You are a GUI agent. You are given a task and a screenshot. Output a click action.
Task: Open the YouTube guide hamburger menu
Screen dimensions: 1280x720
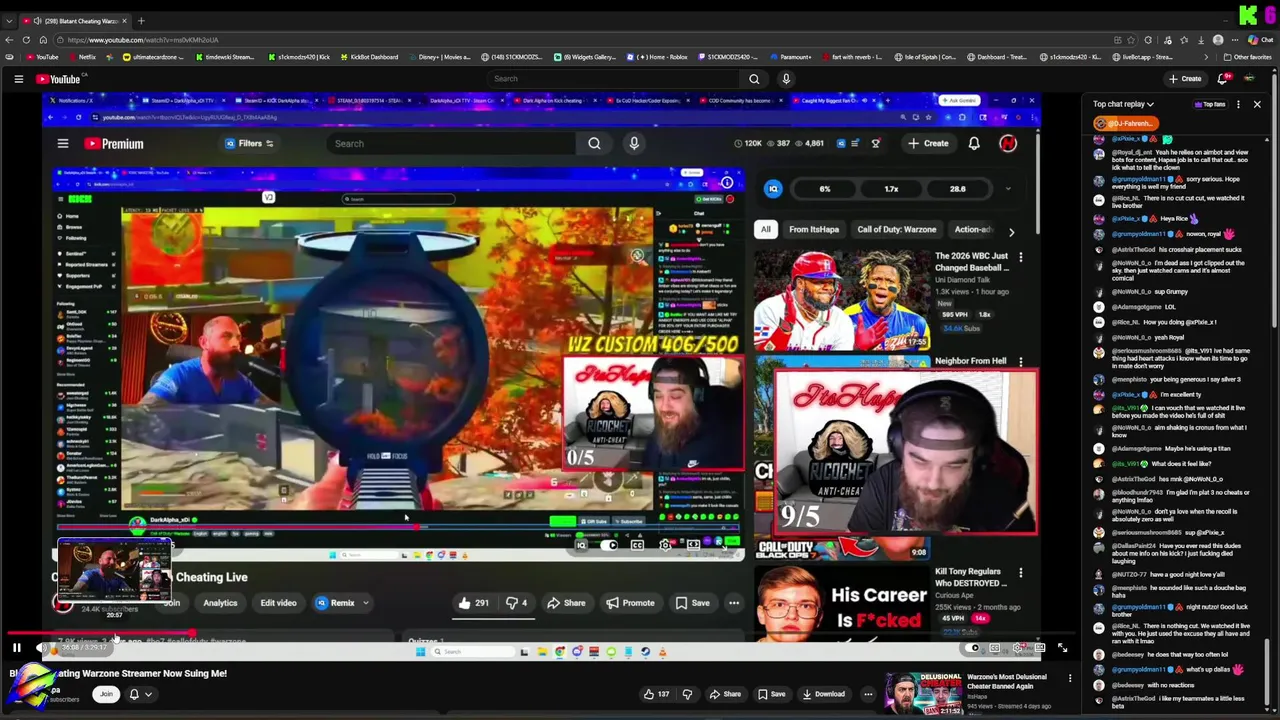tap(18, 79)
